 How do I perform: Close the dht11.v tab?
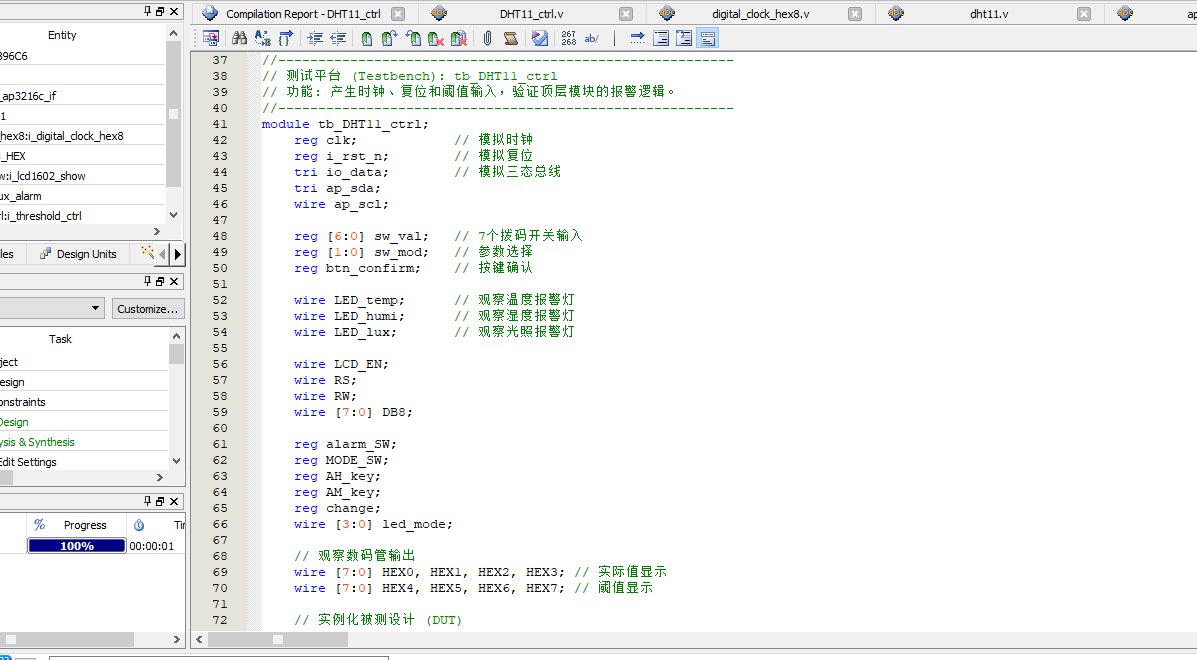(x=1084, y=14)
